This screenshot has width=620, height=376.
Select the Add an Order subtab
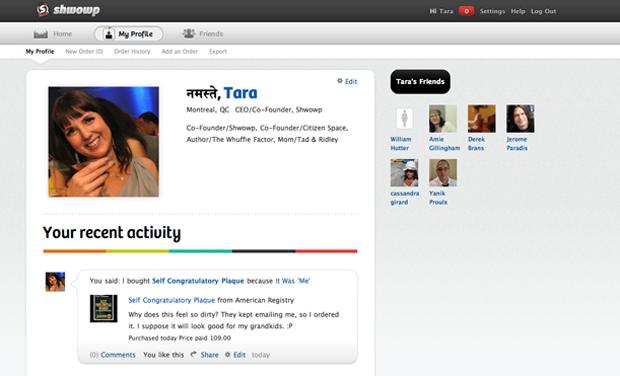coord(180,51)
